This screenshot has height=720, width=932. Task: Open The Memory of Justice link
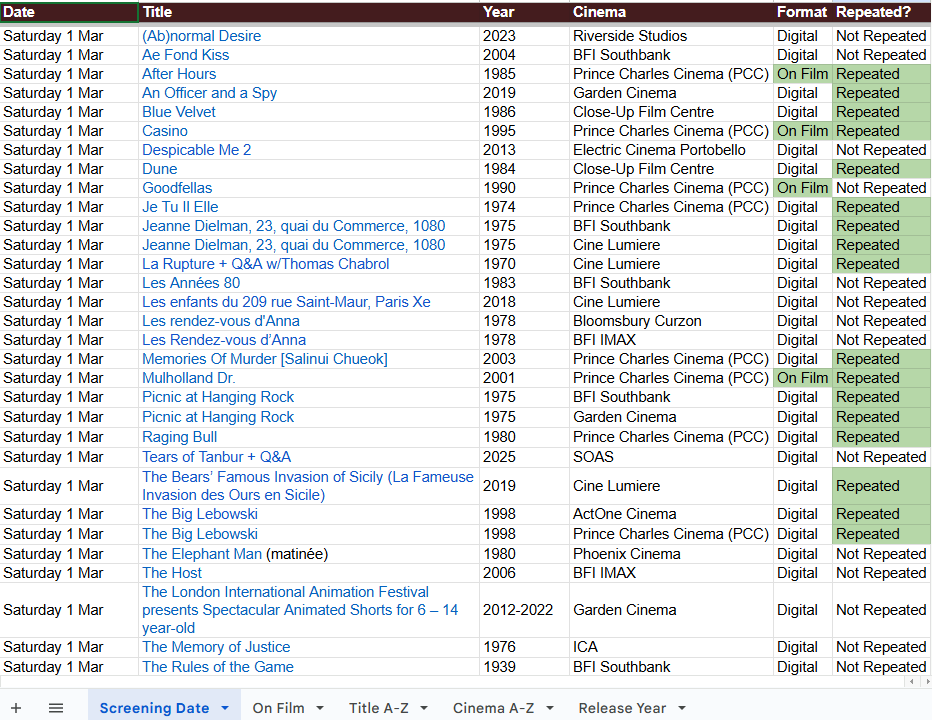coord(216,647)
